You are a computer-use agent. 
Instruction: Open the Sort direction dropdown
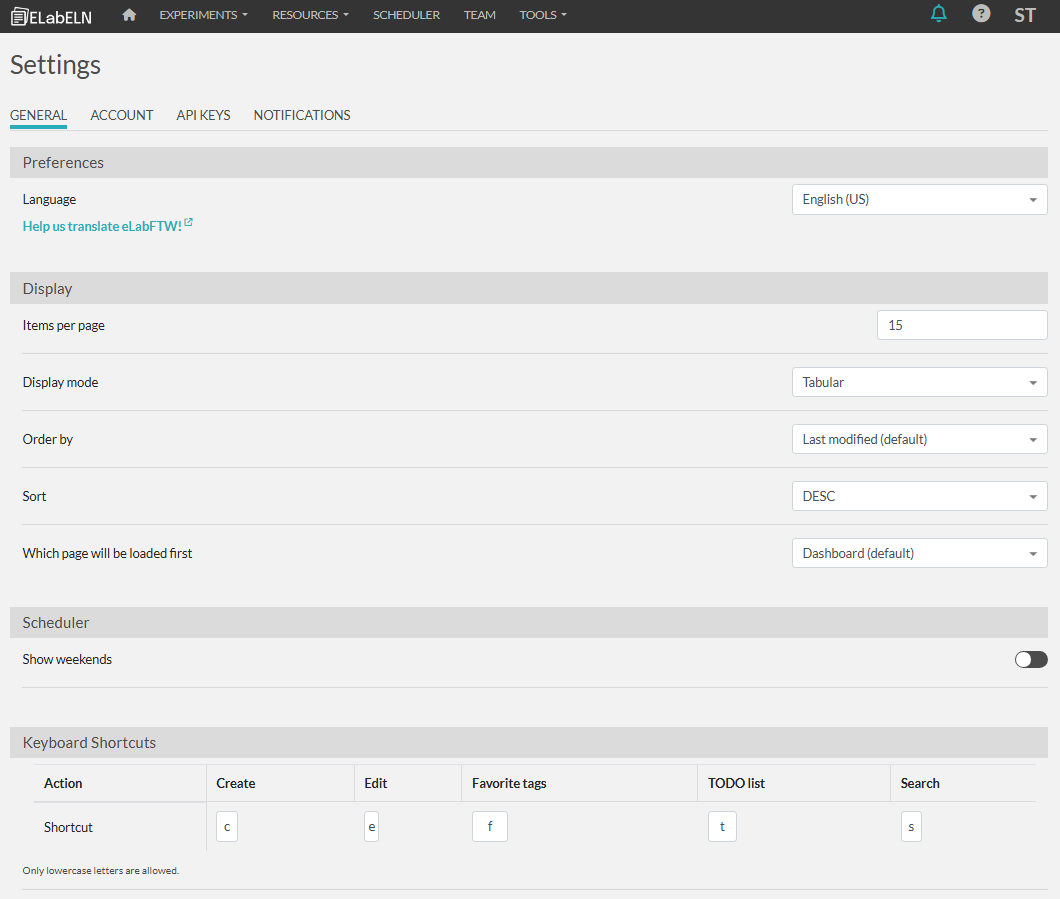[x=919, y=496]
